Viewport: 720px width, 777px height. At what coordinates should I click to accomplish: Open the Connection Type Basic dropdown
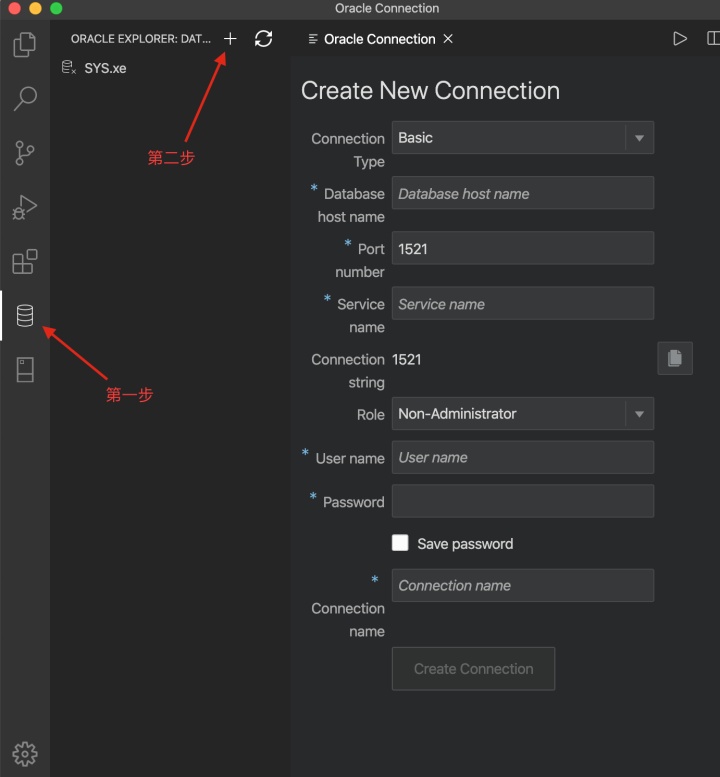[523, 137]
